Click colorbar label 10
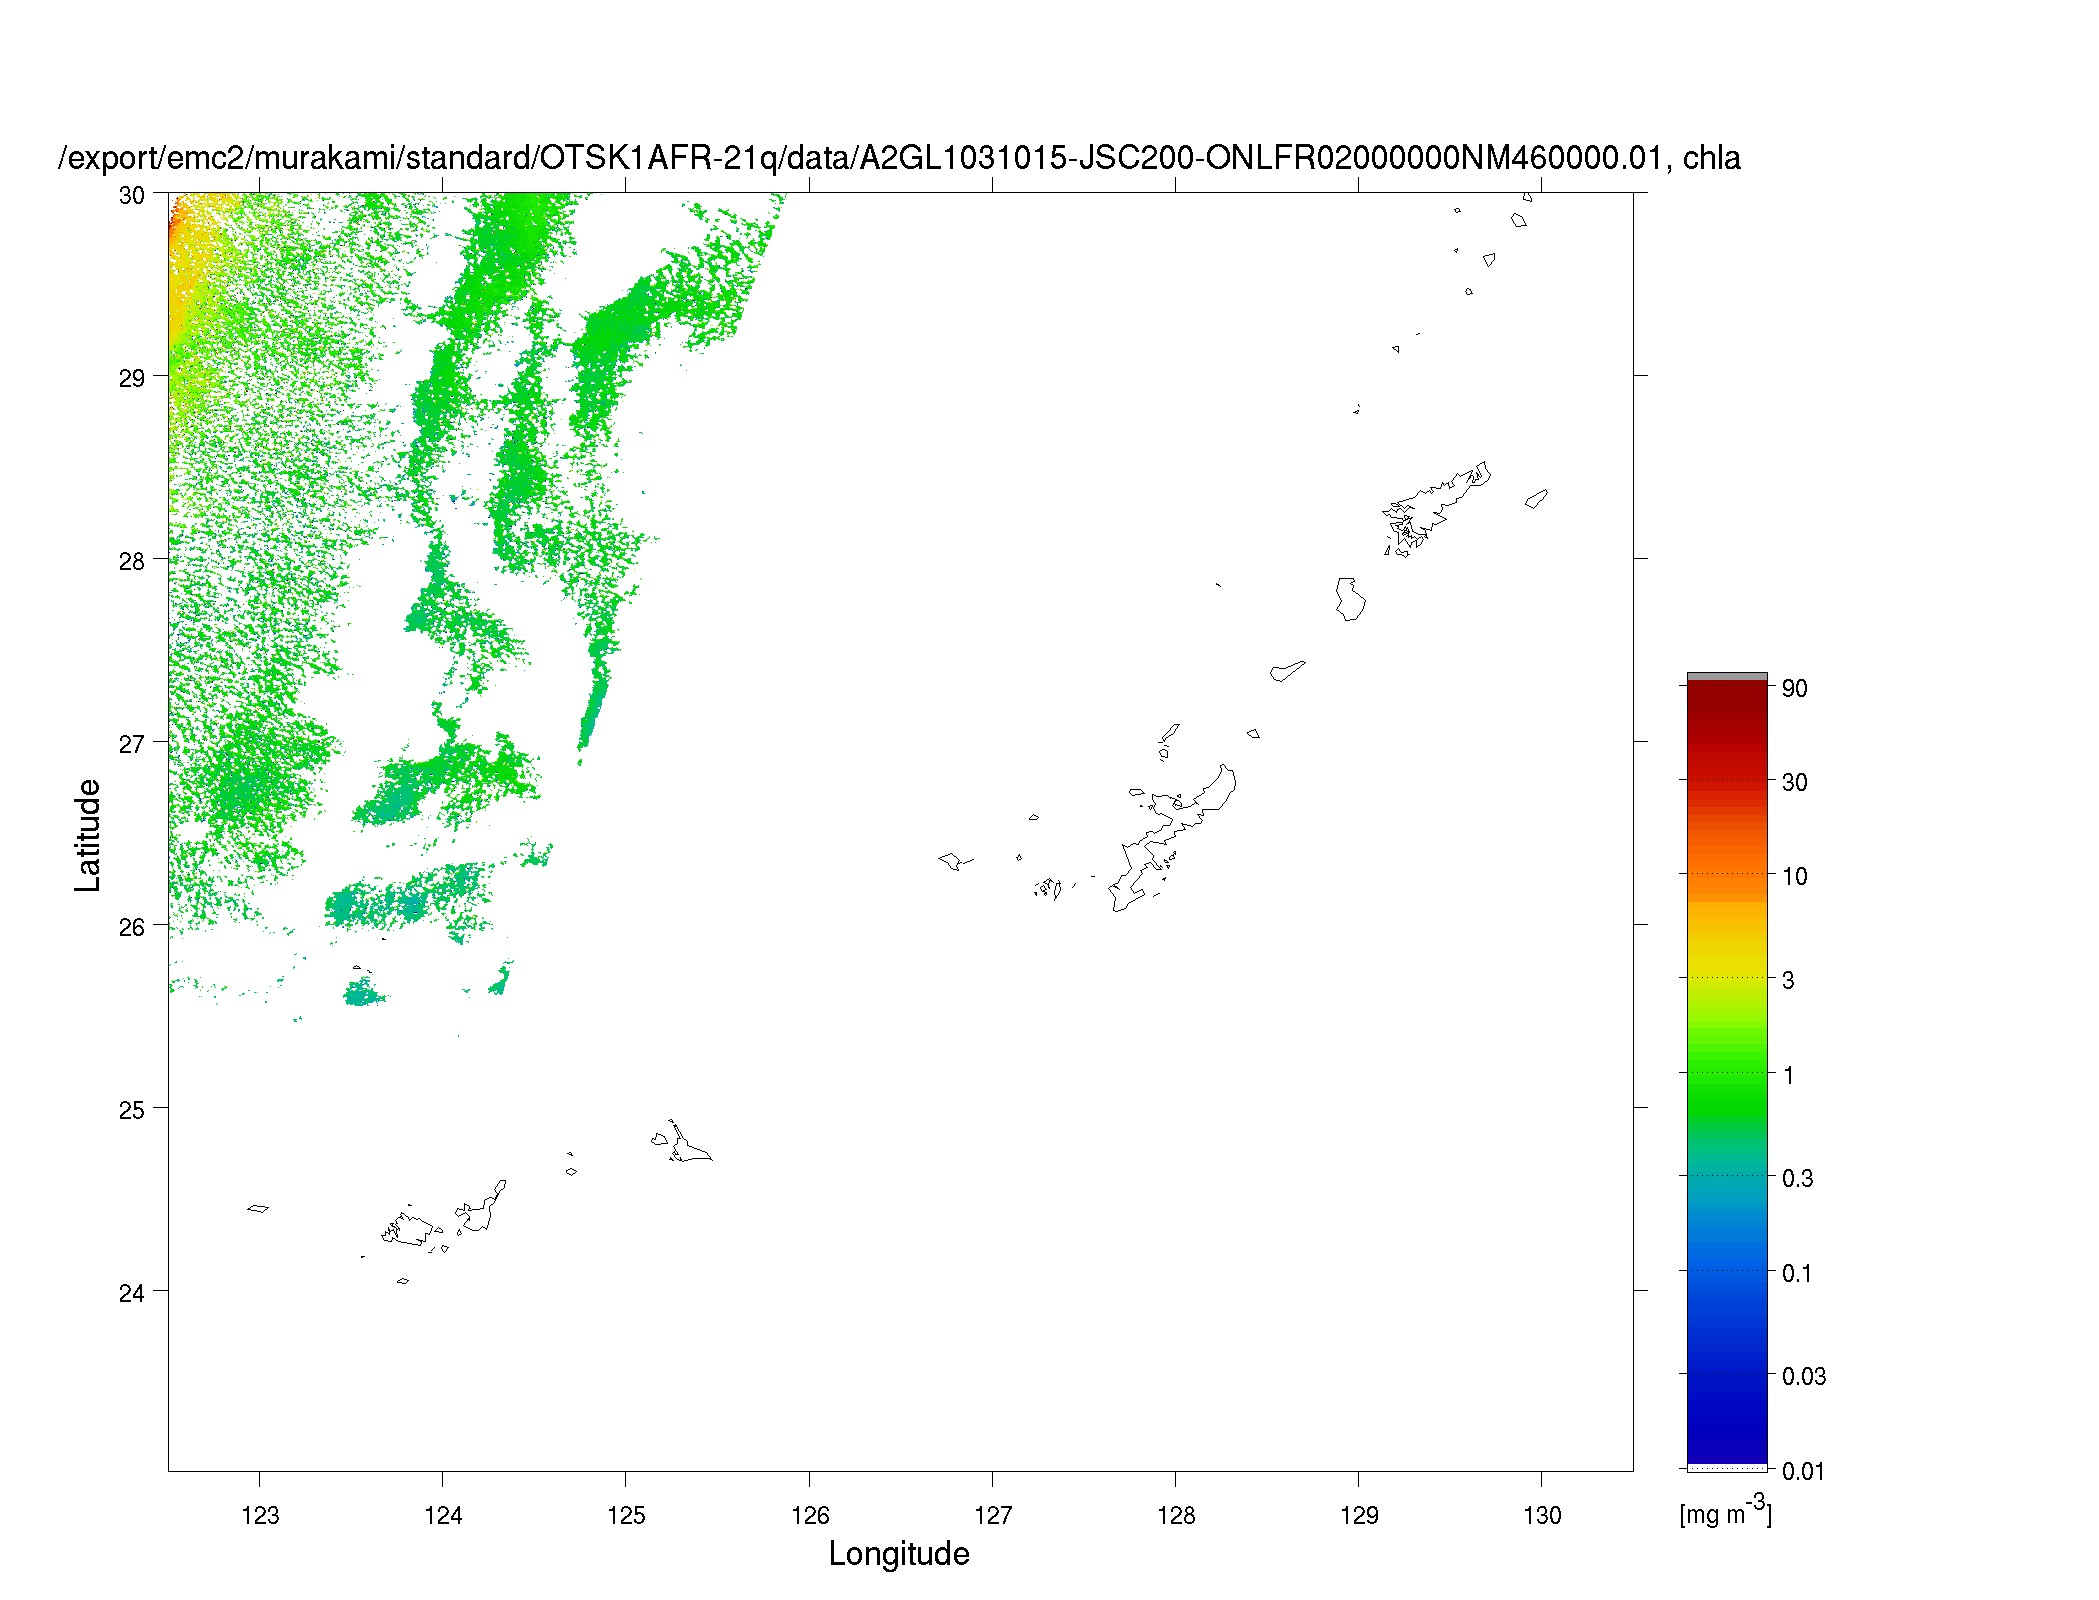2099x1600 pixels. 1795,876
